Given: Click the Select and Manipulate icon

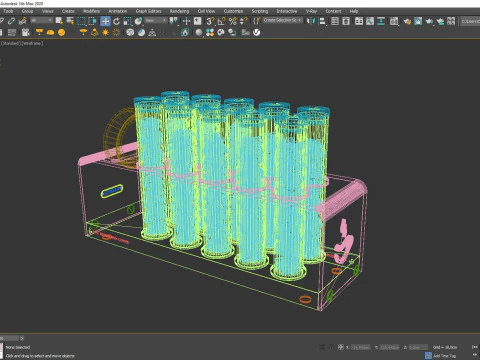Looking at the screenshot, I should tap(186, 21).
